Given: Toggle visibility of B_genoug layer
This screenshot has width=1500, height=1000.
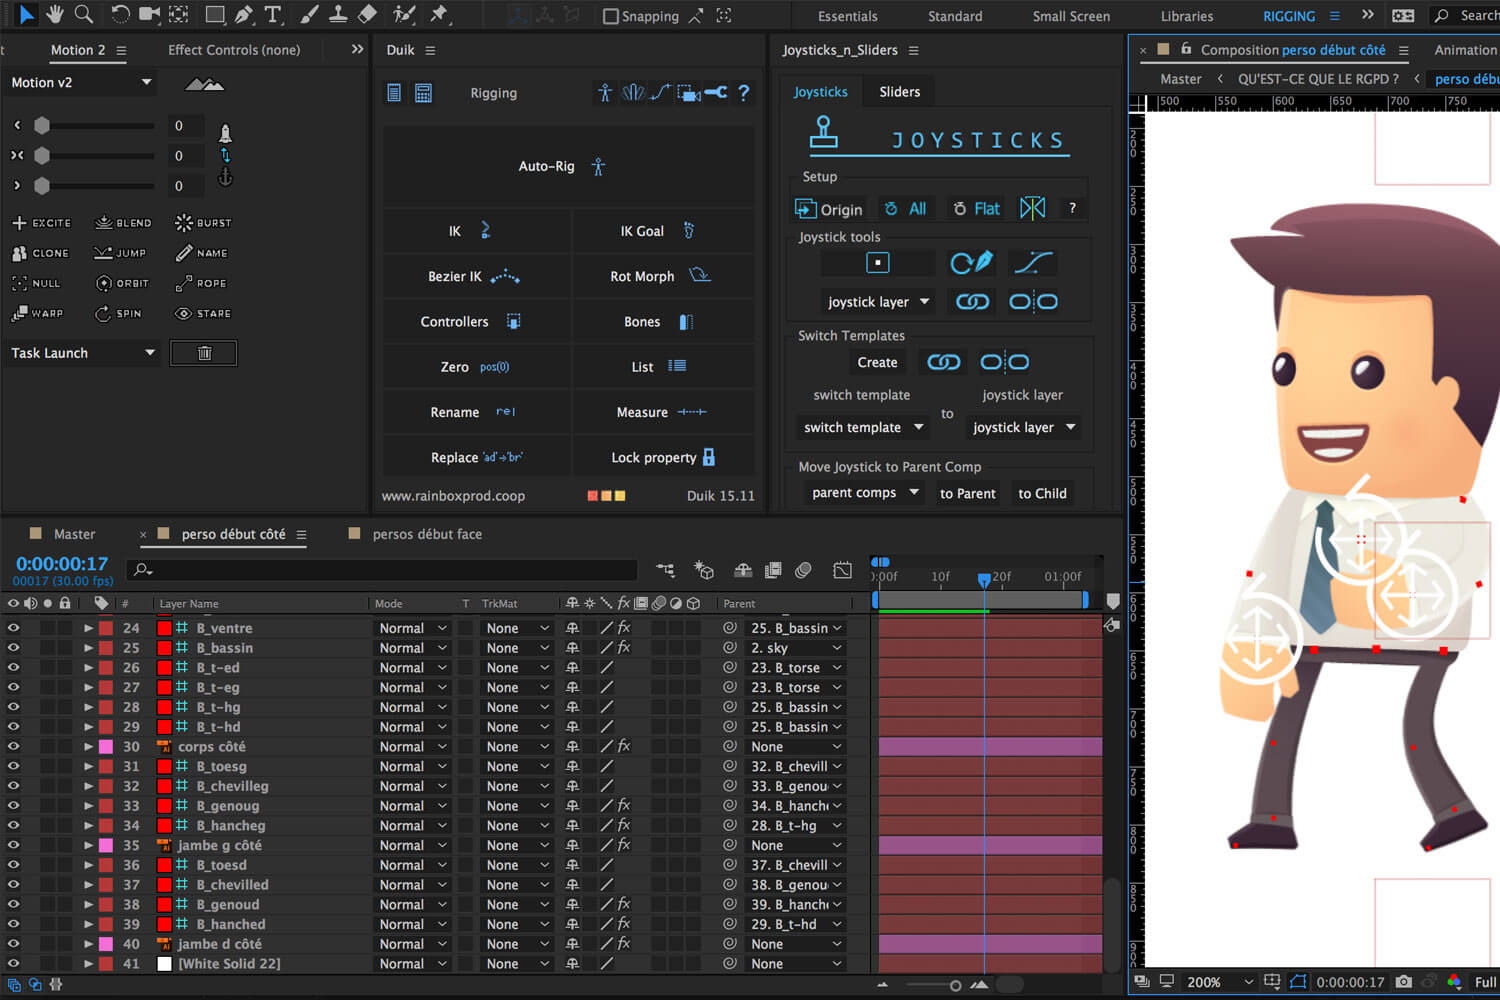Looking at the screenshot, I should click(x=13, y=806).
